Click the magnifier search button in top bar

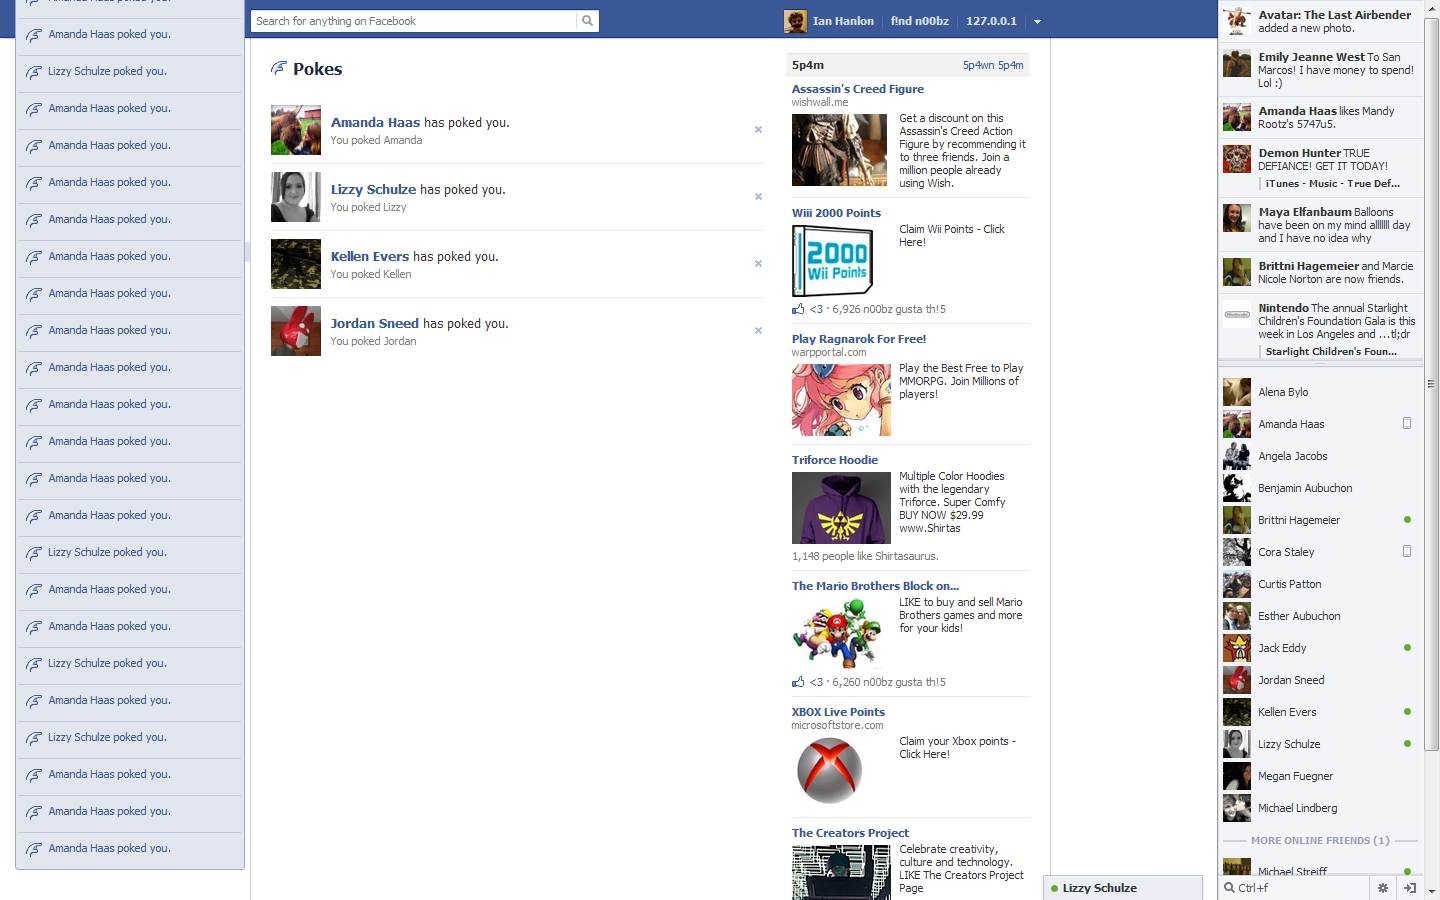[587, 21]
